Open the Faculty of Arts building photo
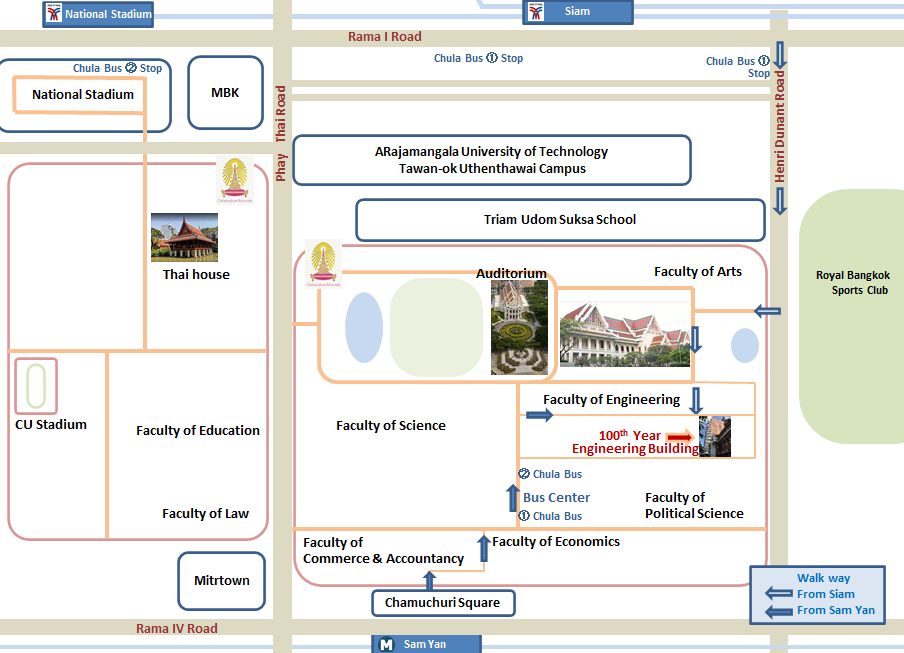The image size is (904, 653). pyautogui.click(x=625, y=335)
